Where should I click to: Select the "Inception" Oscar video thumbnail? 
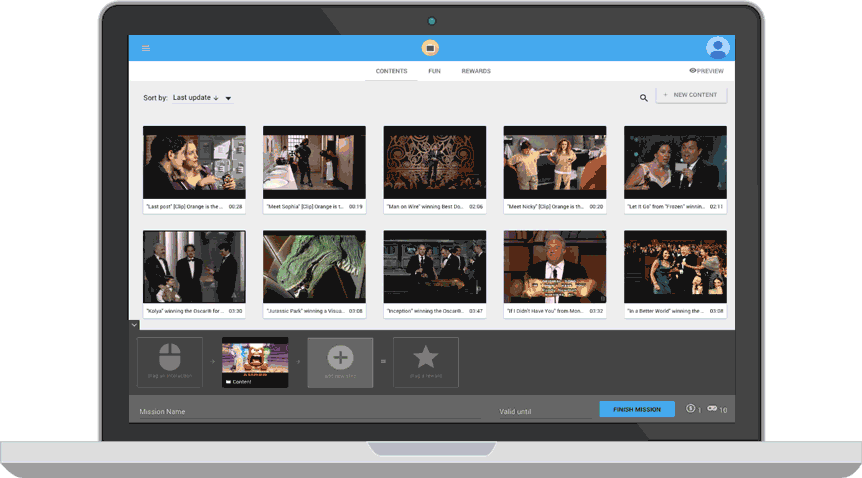(x=434, y=267)
